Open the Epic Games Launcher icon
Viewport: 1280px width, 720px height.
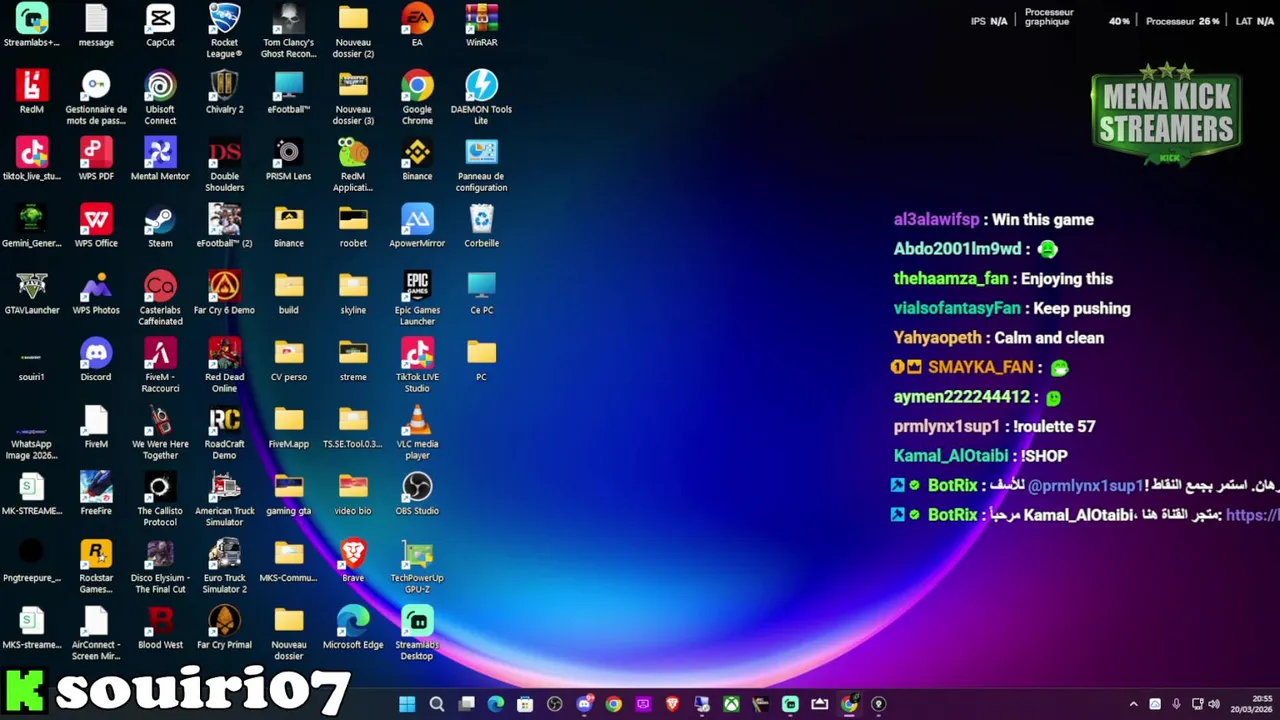point(417,298)
